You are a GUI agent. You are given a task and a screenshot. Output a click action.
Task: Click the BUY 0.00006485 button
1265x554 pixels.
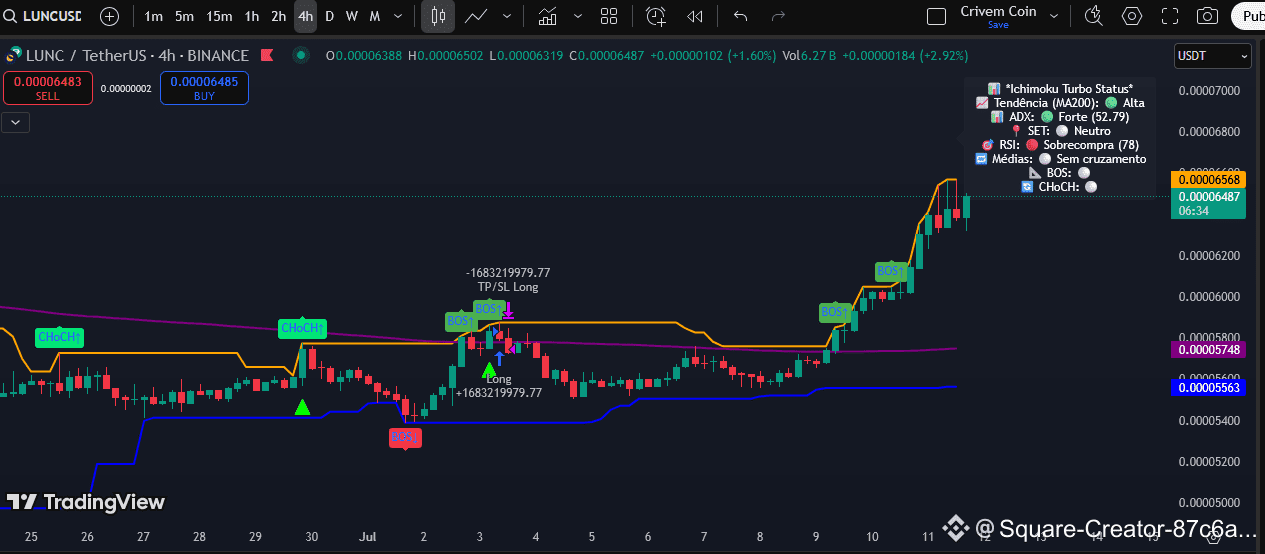[204, 88]
